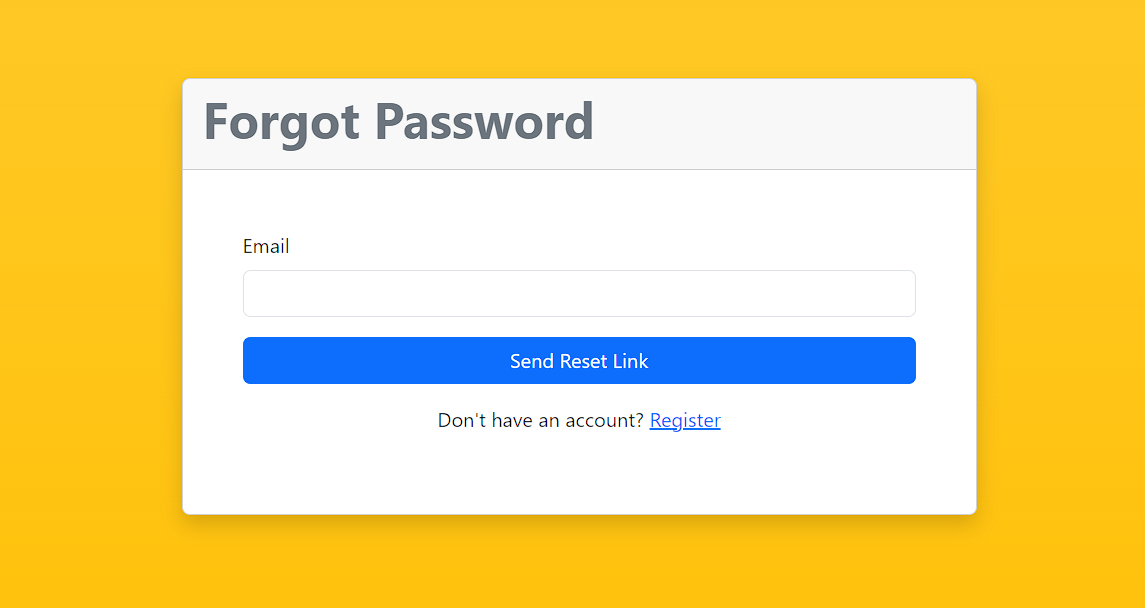Submit the password reset request
This screenshot has height=608, width=1145.
pyautogui.click(x=579, y=360)
